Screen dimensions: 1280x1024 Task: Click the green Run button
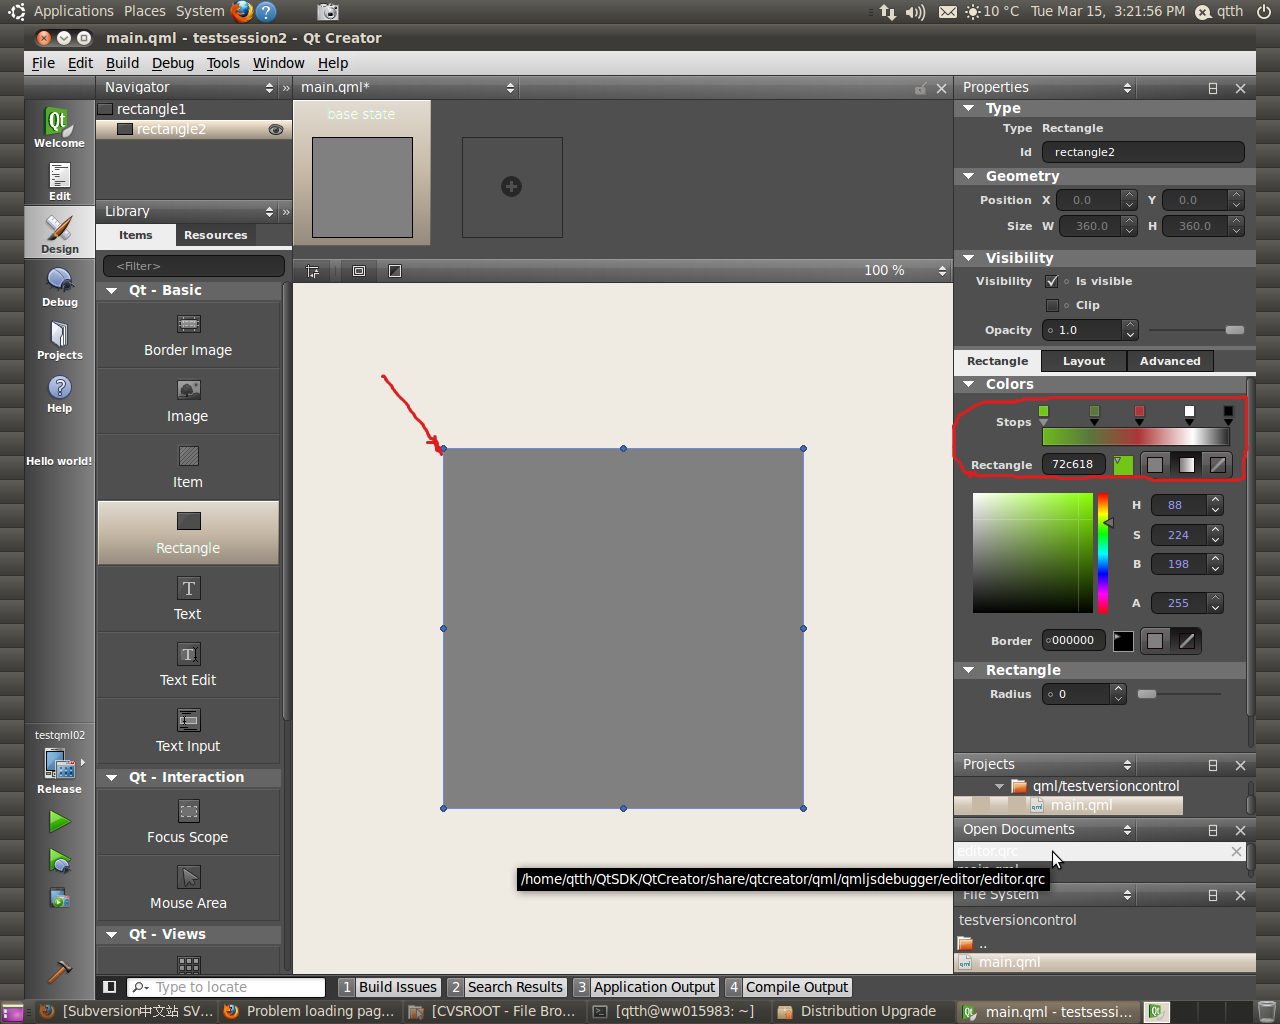tap(59, 821)
